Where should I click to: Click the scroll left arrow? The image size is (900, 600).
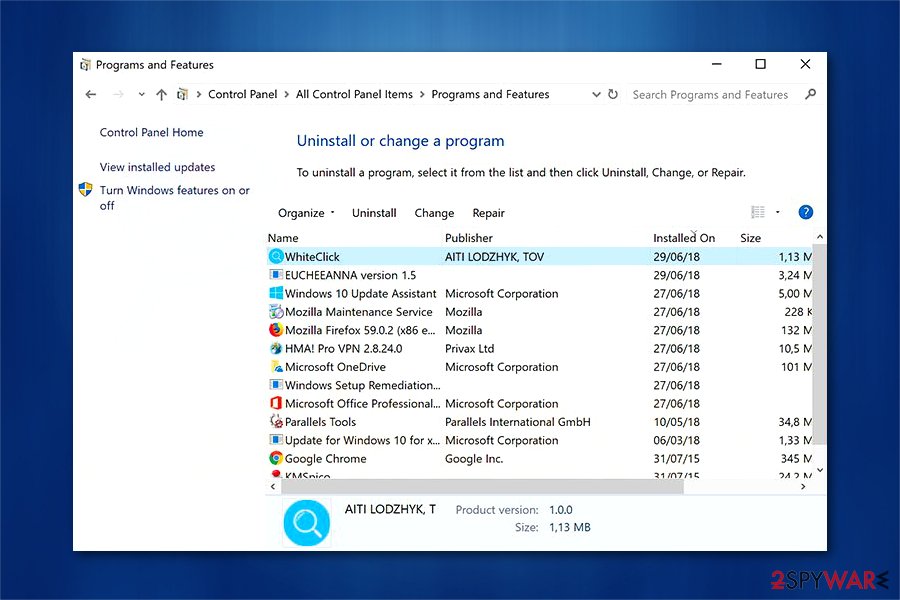pos(273,486)
